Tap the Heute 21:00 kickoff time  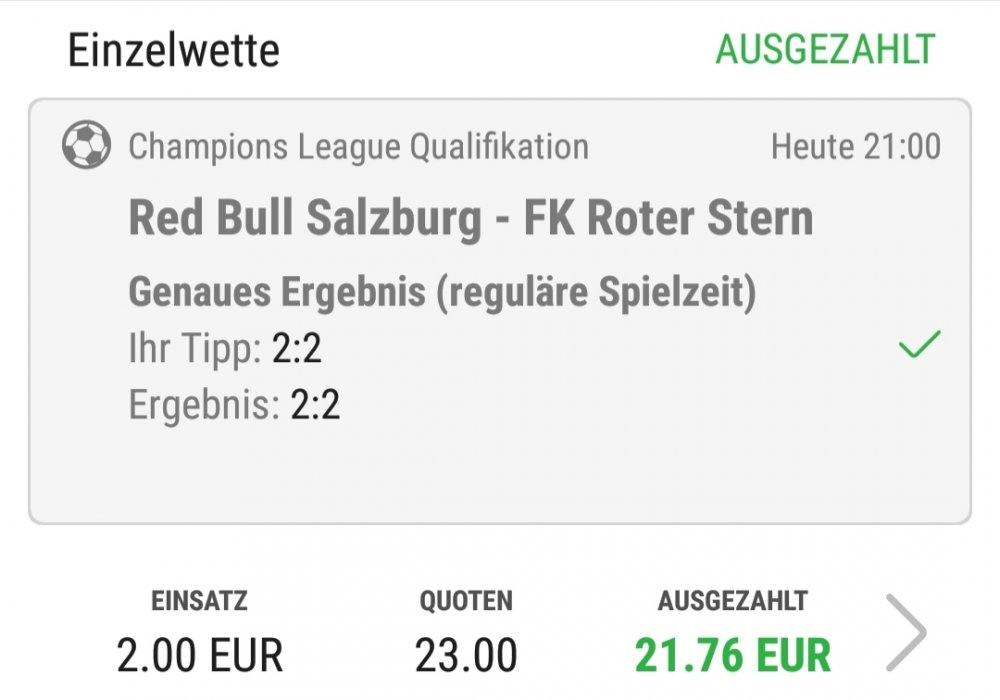click(x=856, y=147)
